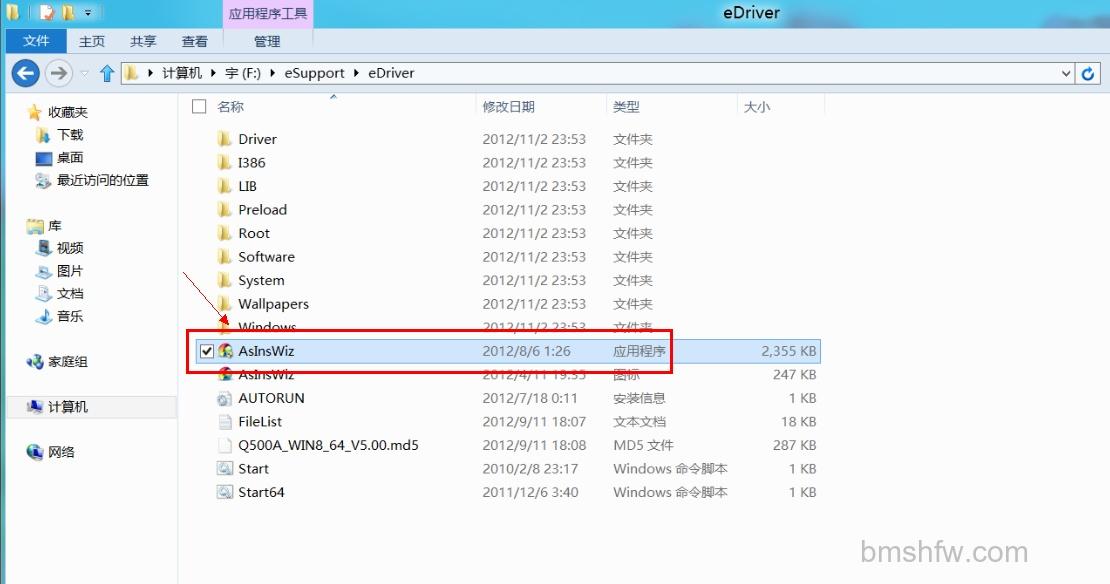Select the System folder icon
1110x584 pixels.
224,280
